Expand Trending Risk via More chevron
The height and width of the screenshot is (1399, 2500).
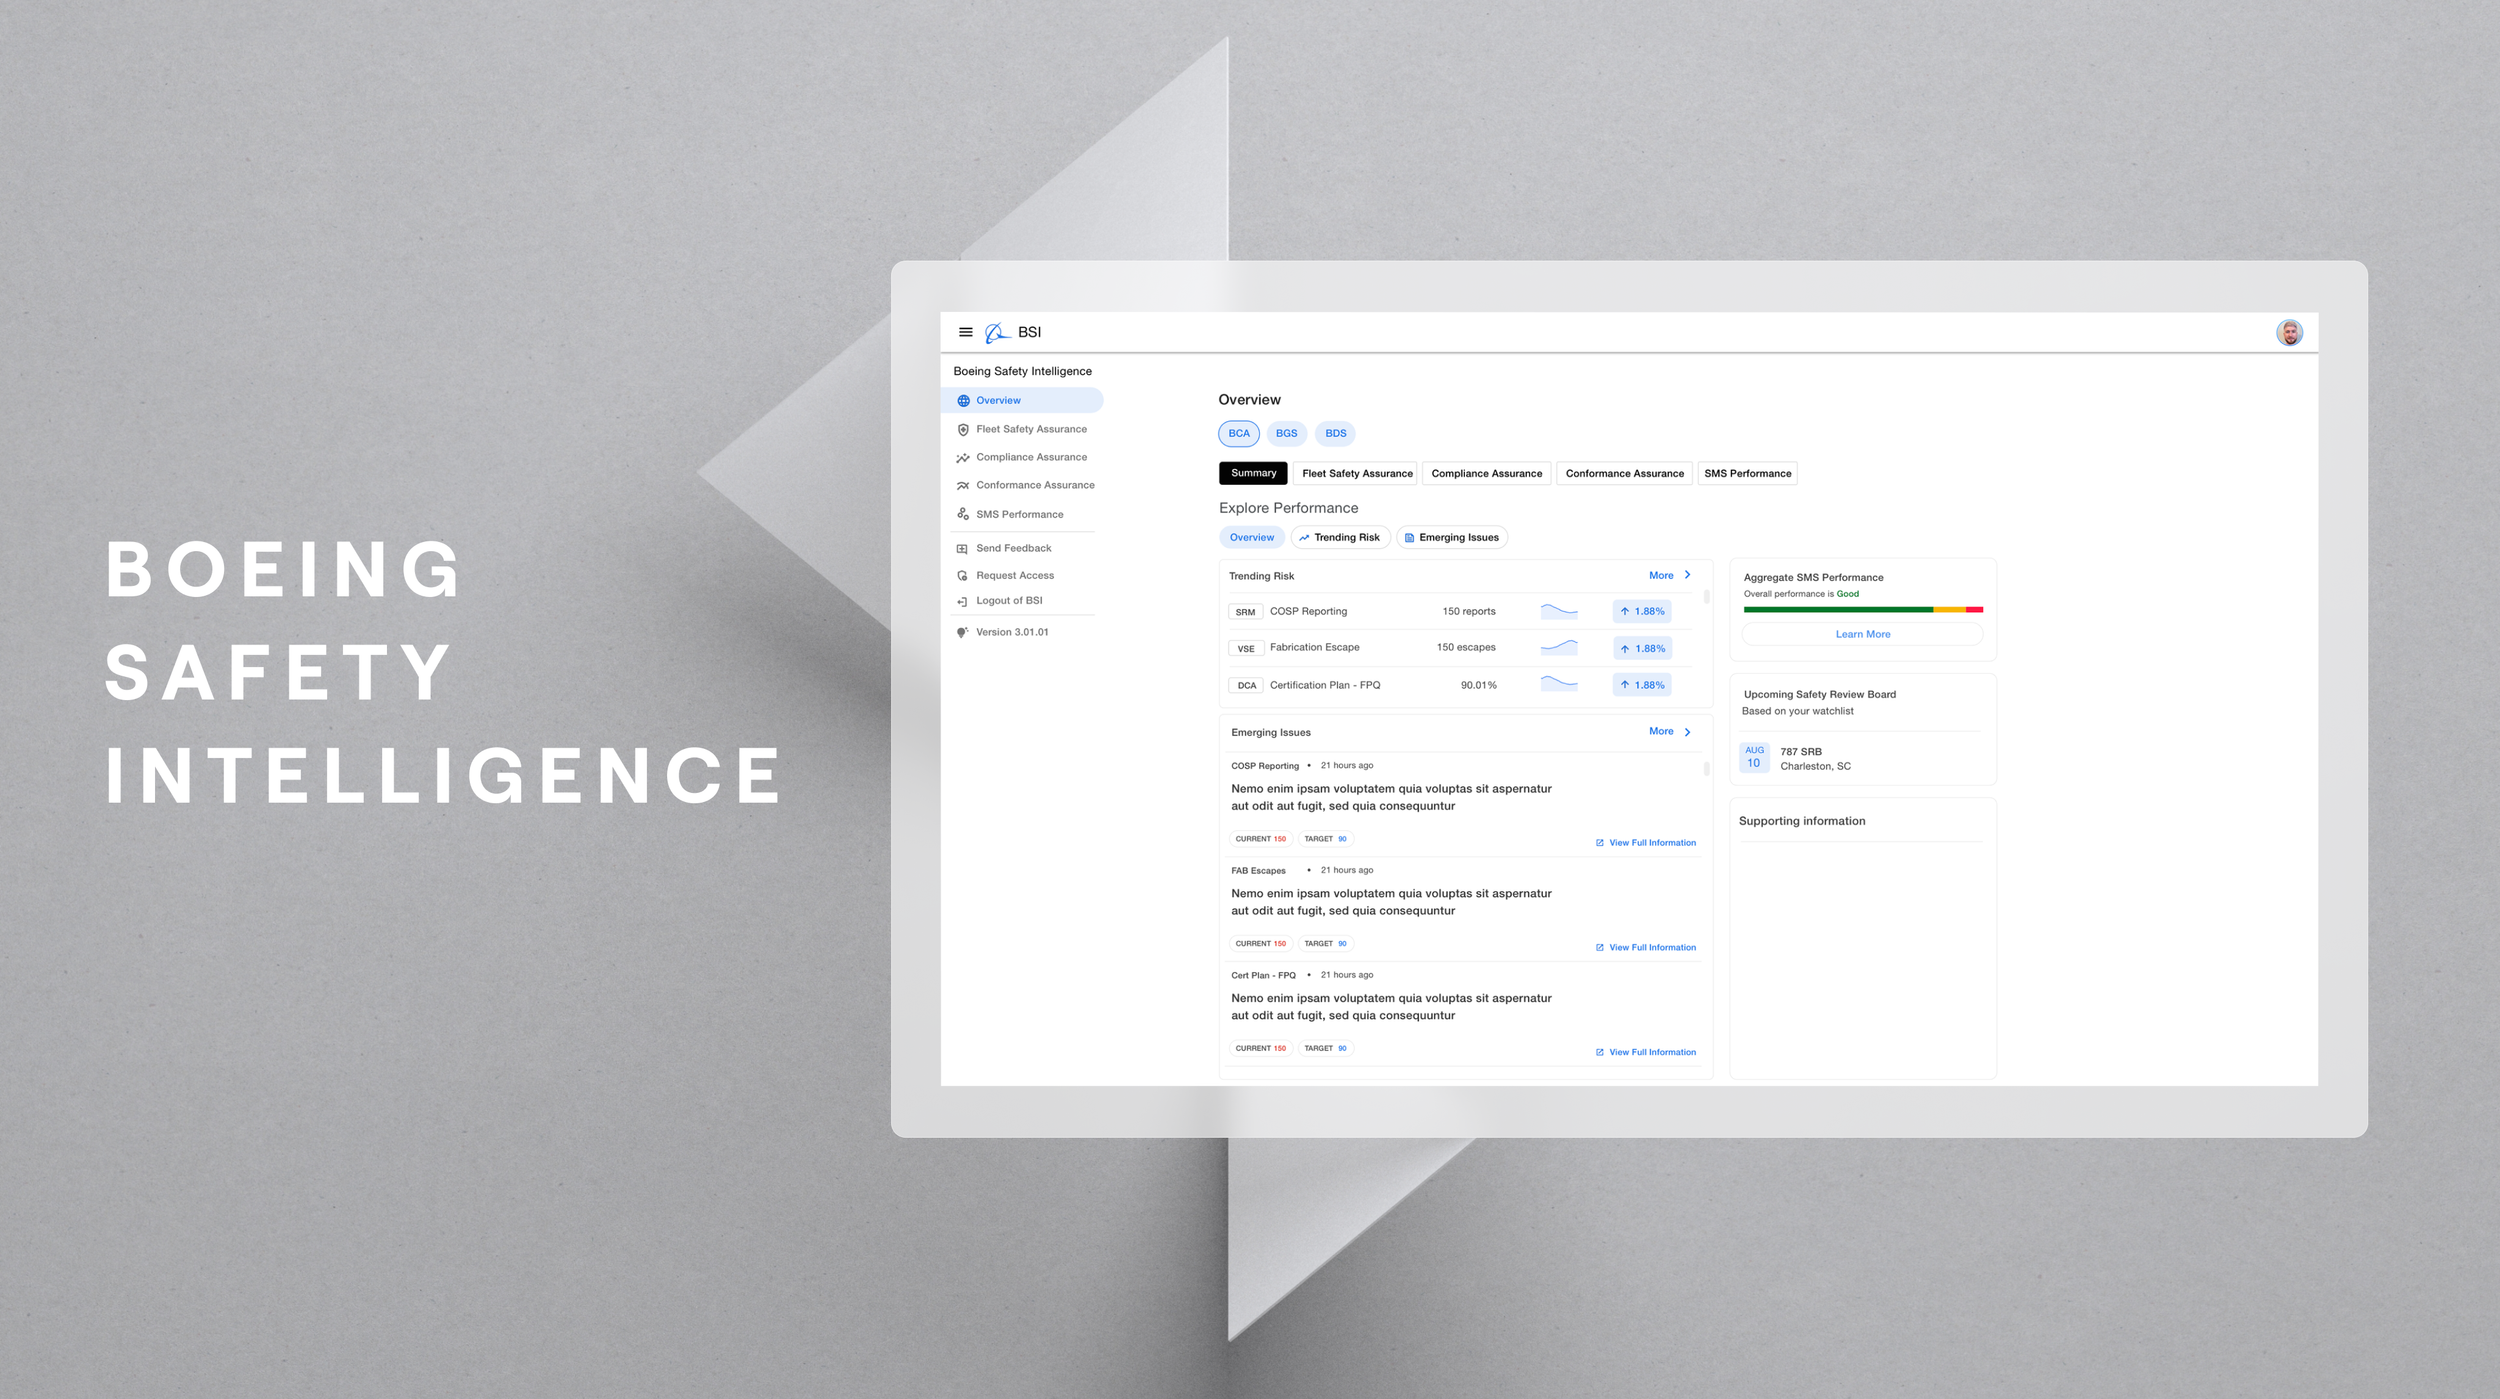1687,575
